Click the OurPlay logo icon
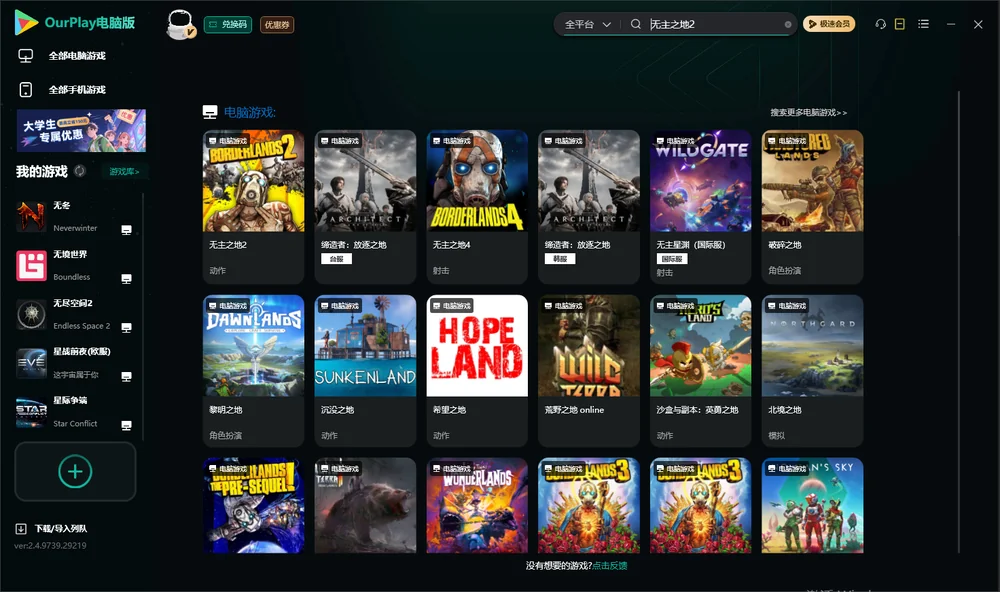Screen dimensions: 1000x592 (x=26, y=23)
